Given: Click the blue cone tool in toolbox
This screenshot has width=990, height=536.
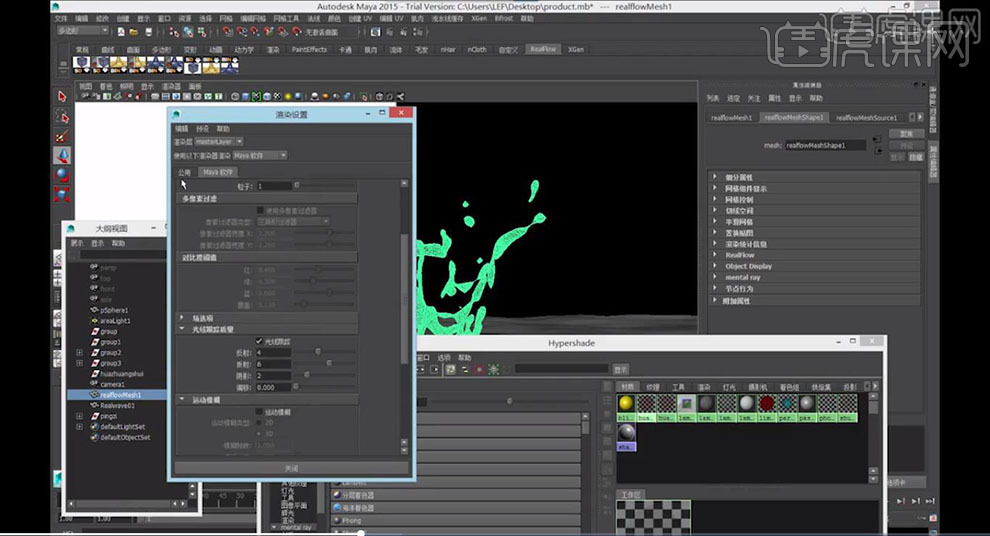Looking at the screenshot, I should coord(62,155).
